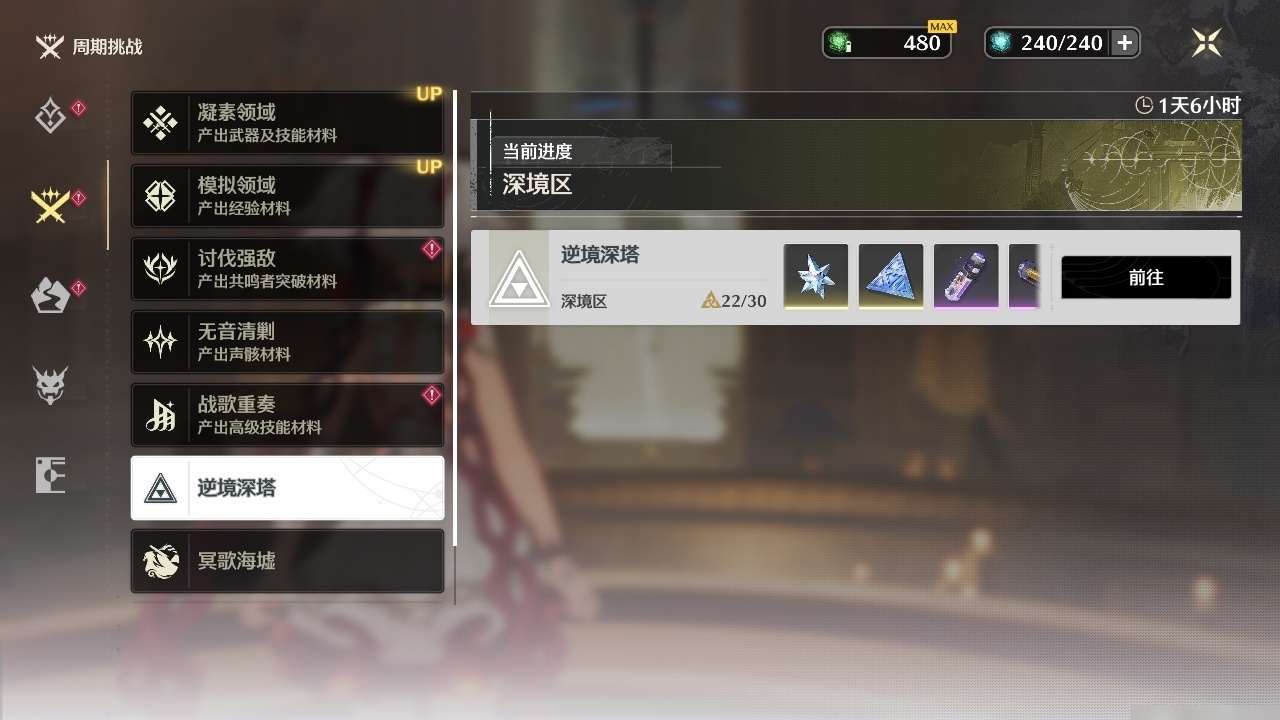Viewport: 1280px width, 720px height.
Task: Select 冥歌海墟 challenge entry
Action: click(287, 561)
